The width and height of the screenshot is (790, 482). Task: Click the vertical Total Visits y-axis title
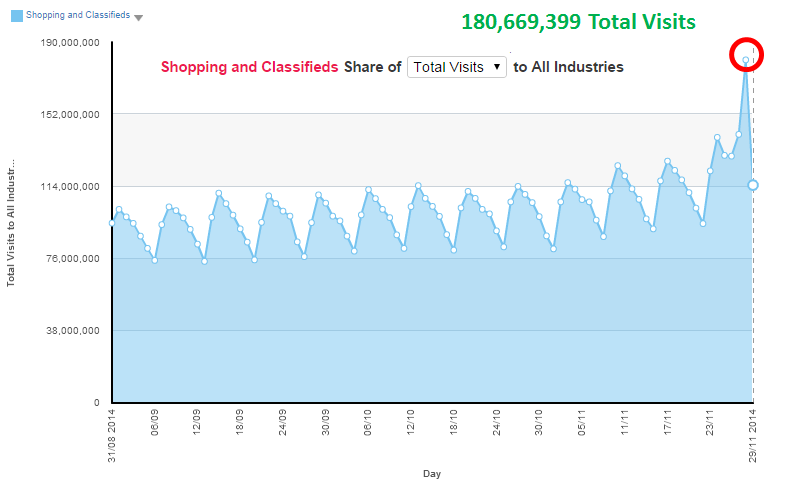click(11, 222)
